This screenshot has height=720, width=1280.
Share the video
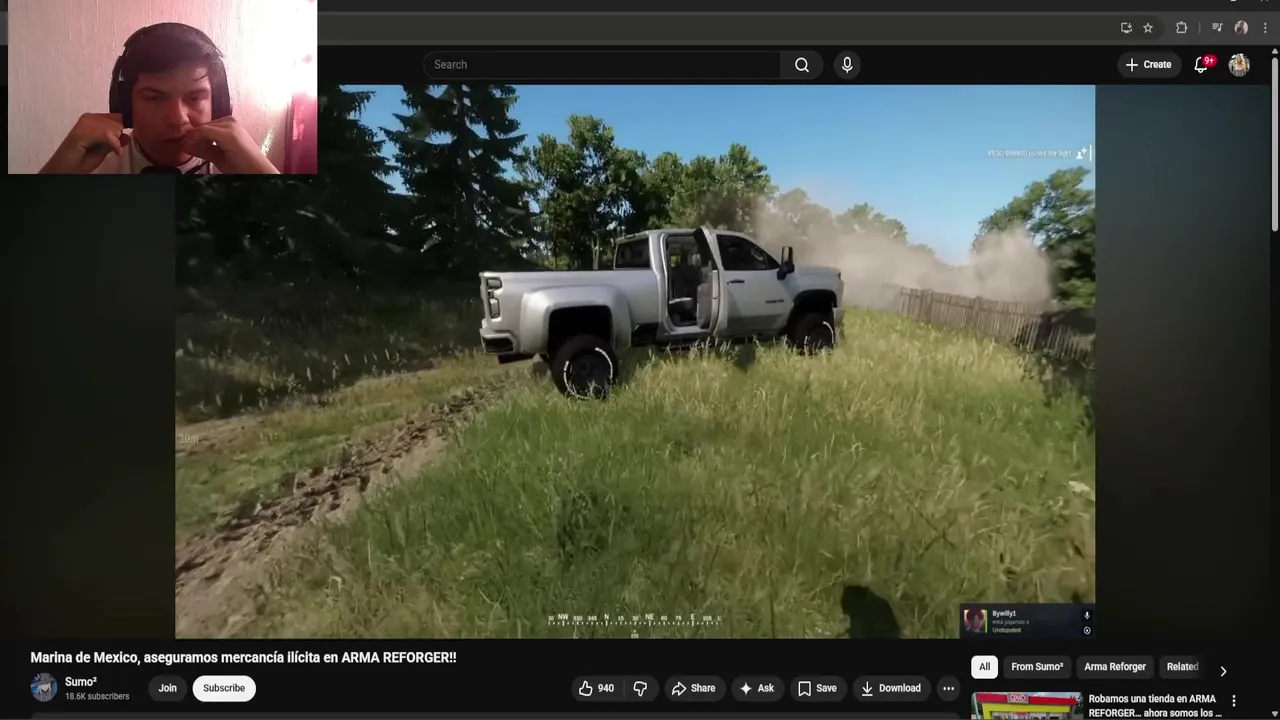(x=693, y=688)
